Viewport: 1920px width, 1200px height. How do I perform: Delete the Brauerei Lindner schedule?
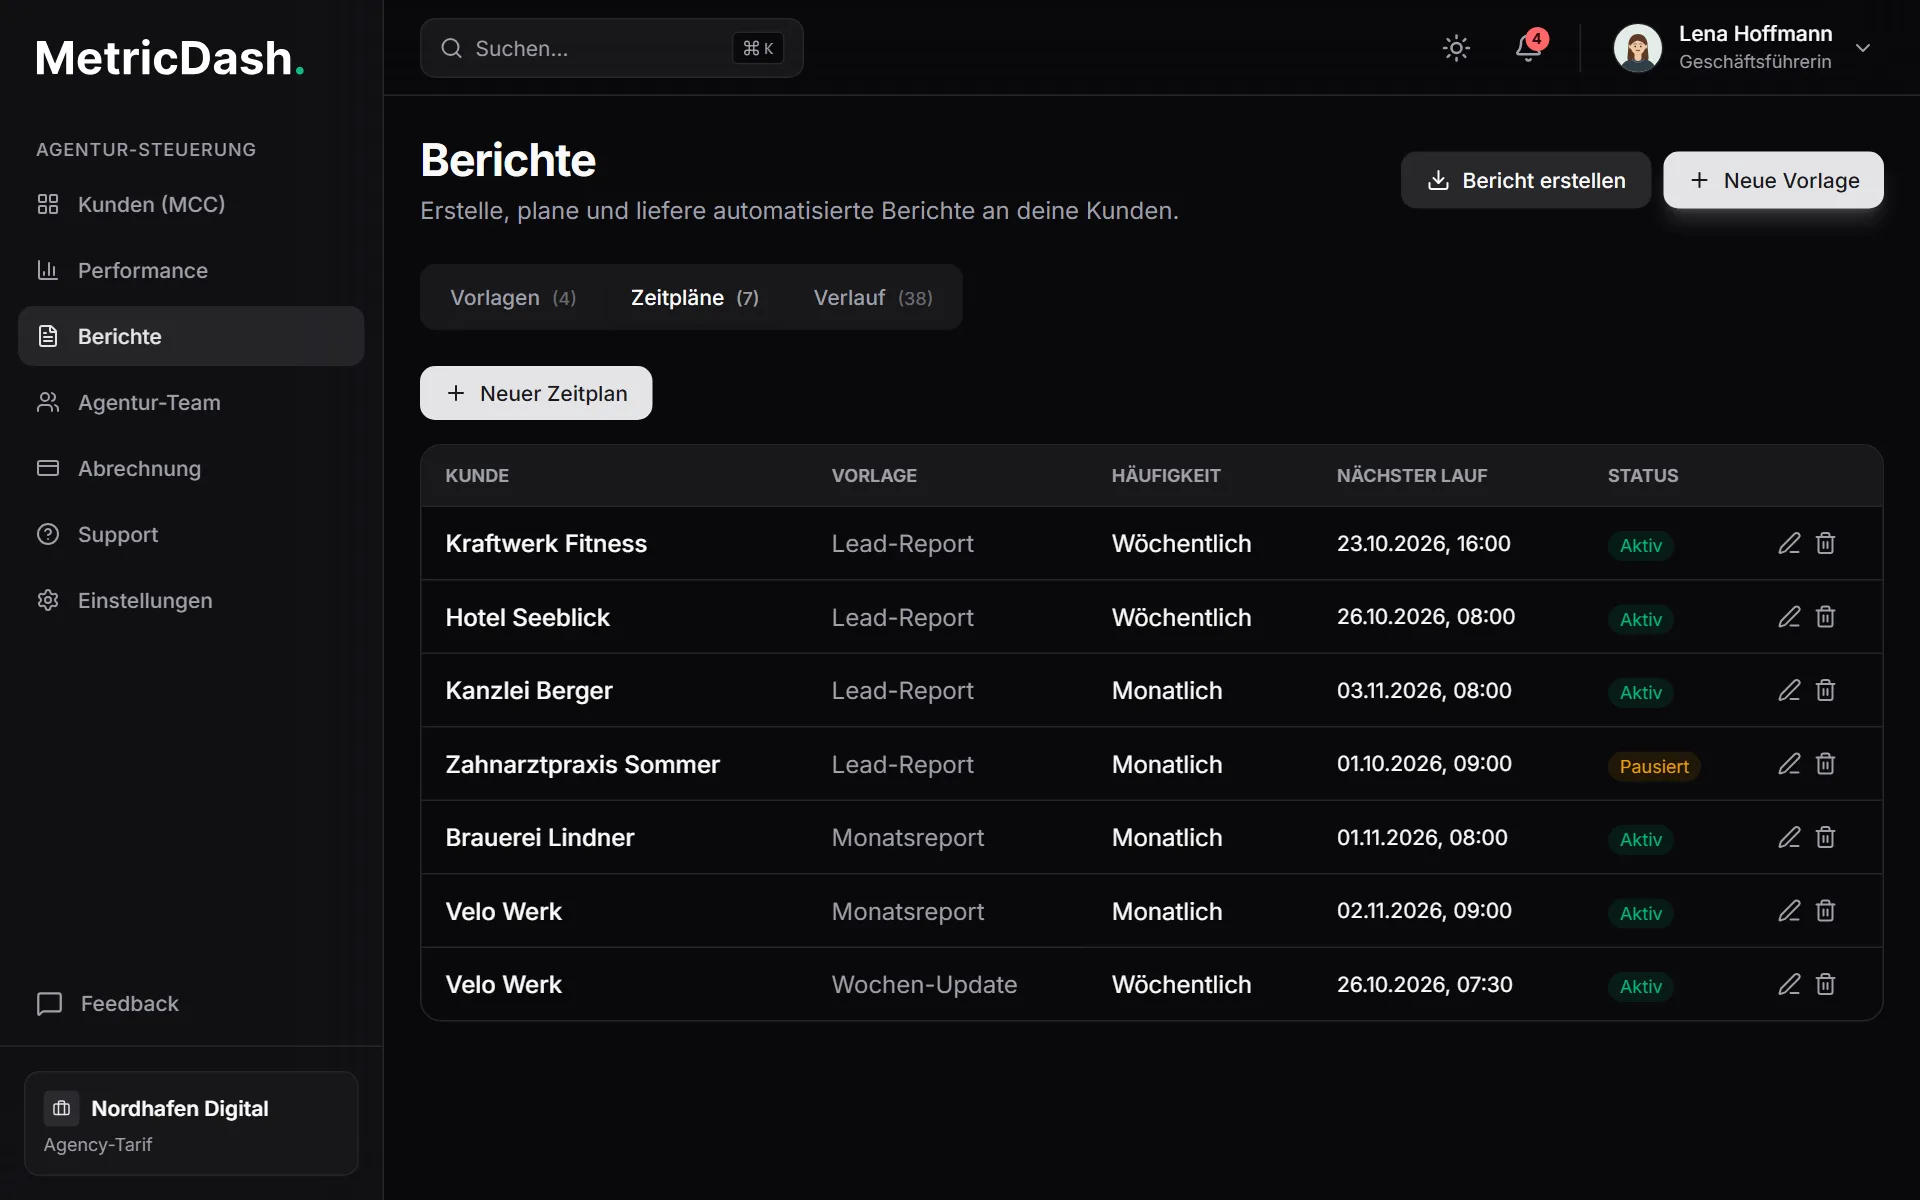tap(1825, 837)
